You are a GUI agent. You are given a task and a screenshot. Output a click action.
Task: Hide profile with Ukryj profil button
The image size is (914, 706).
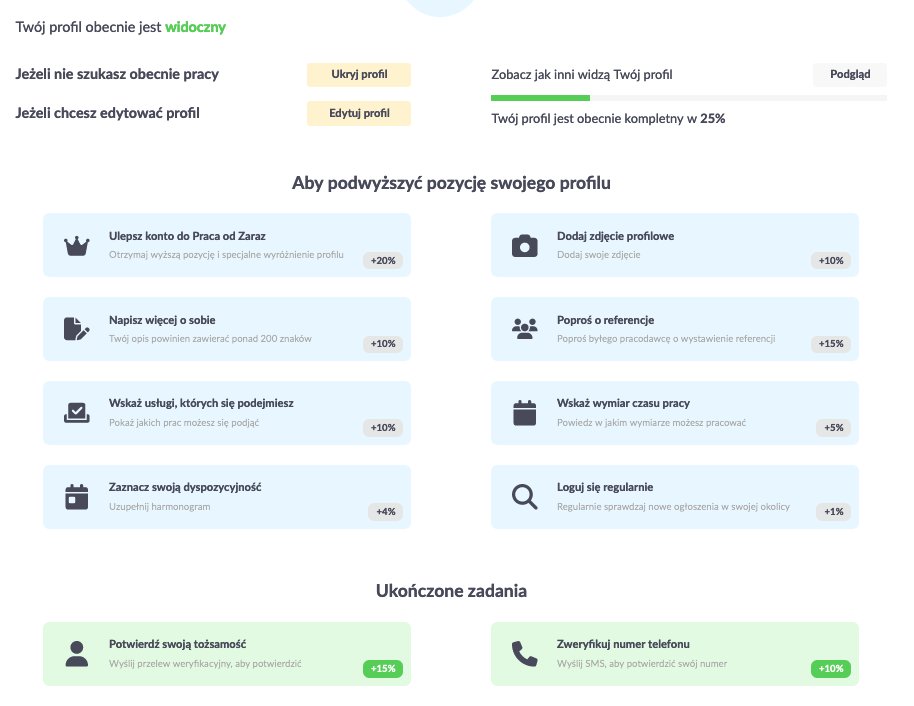(x=359, y=75)
